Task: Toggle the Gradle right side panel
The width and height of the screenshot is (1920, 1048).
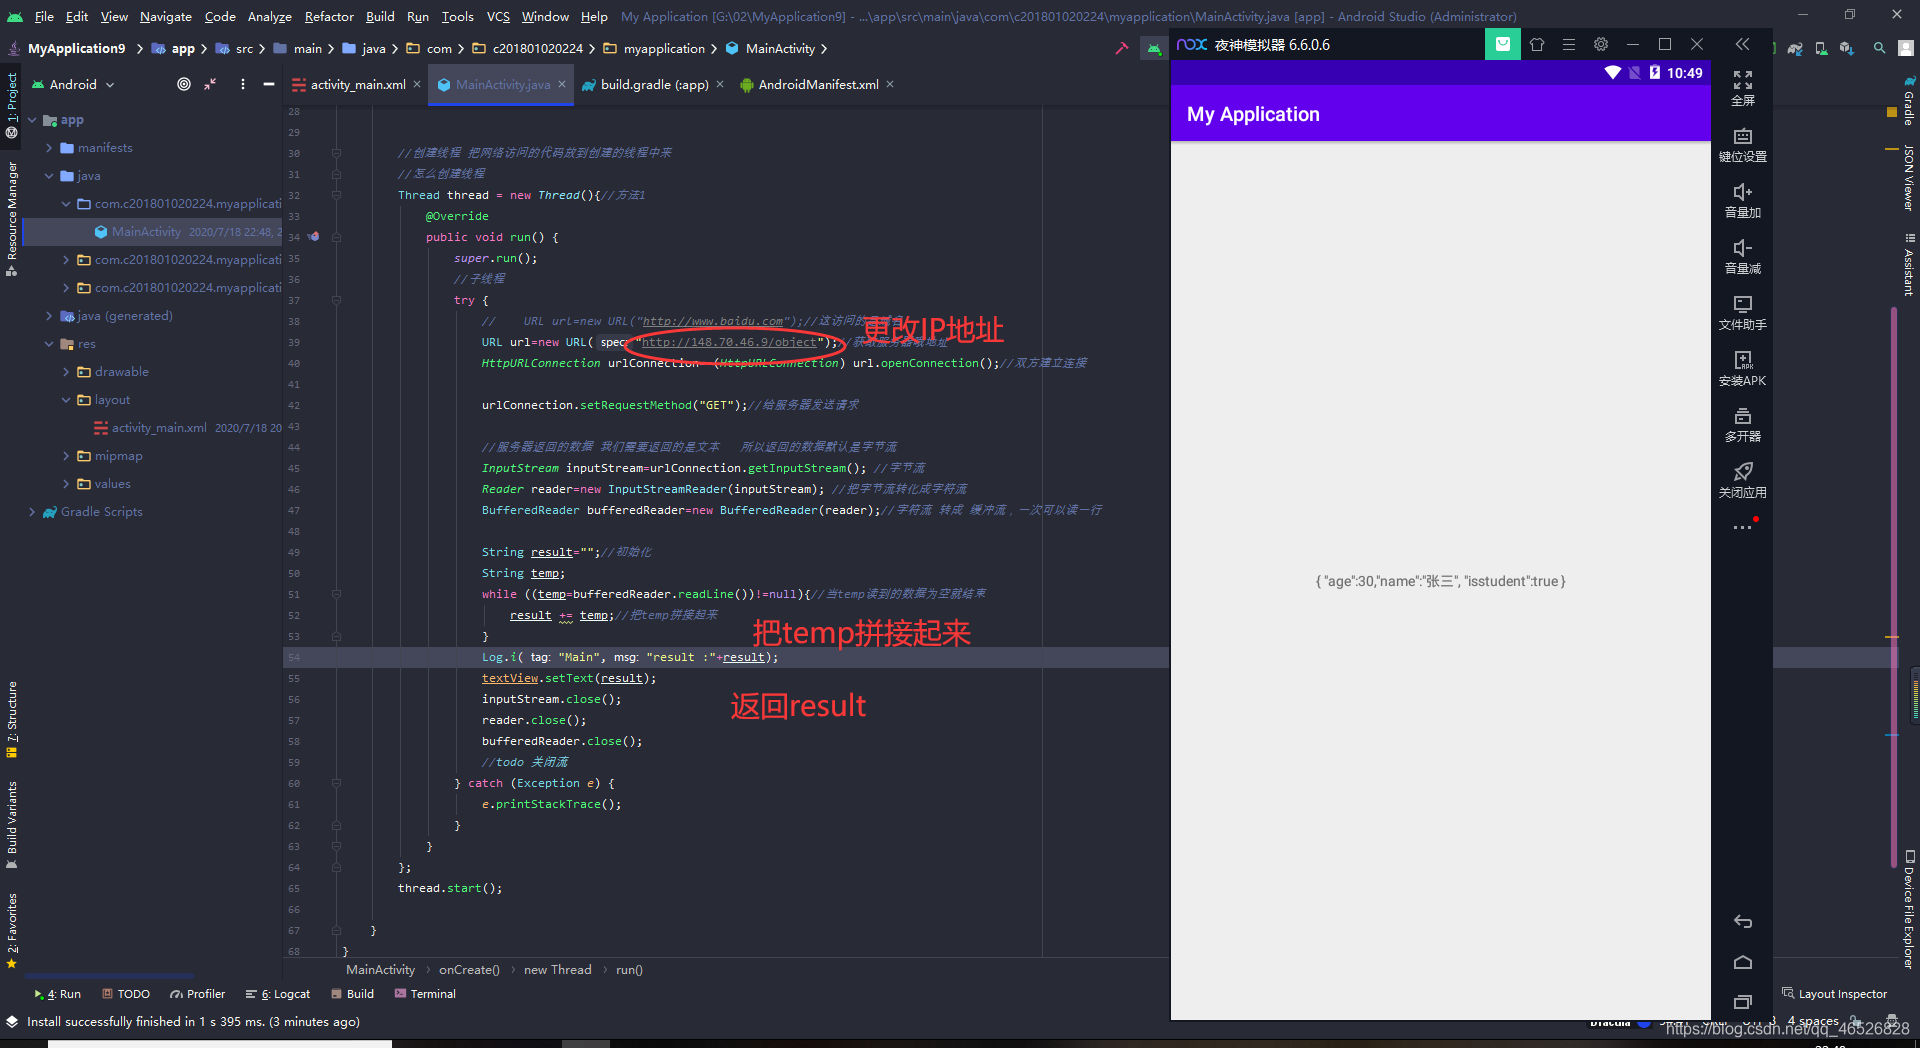Action: pyautogui.click(x=1908, y=101)
